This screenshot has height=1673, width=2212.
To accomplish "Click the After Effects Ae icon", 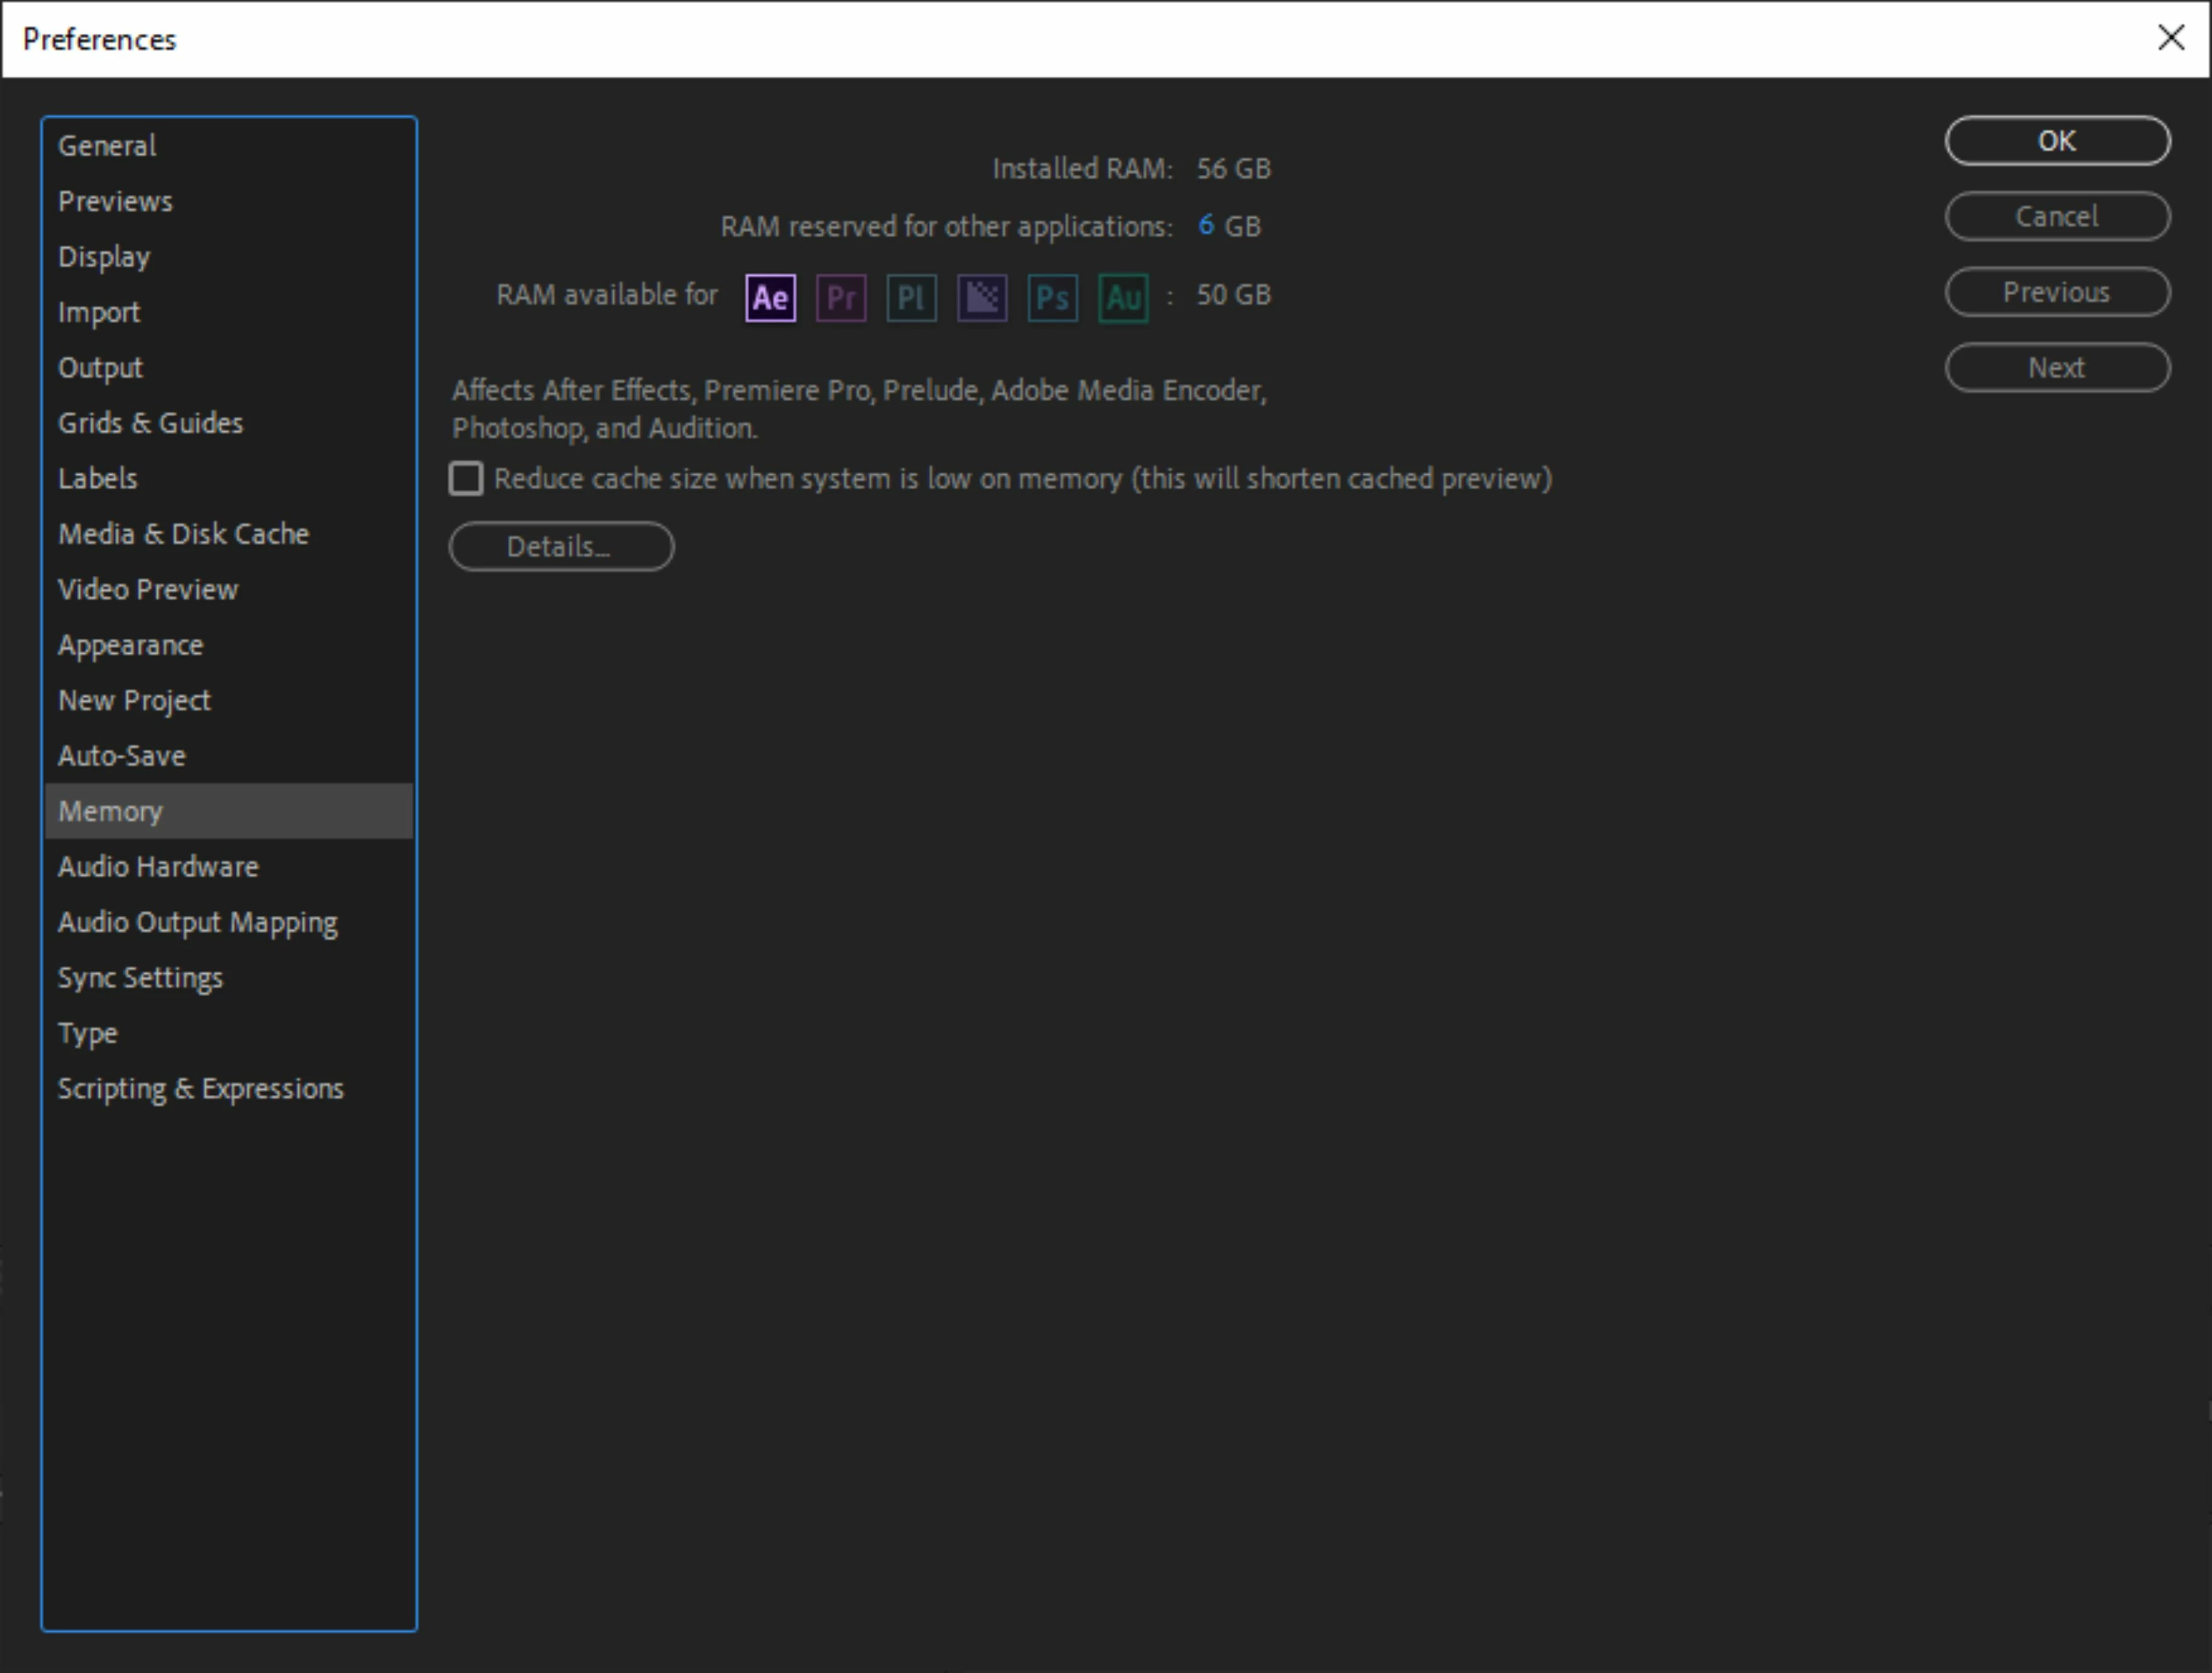I will click(770, 298).
